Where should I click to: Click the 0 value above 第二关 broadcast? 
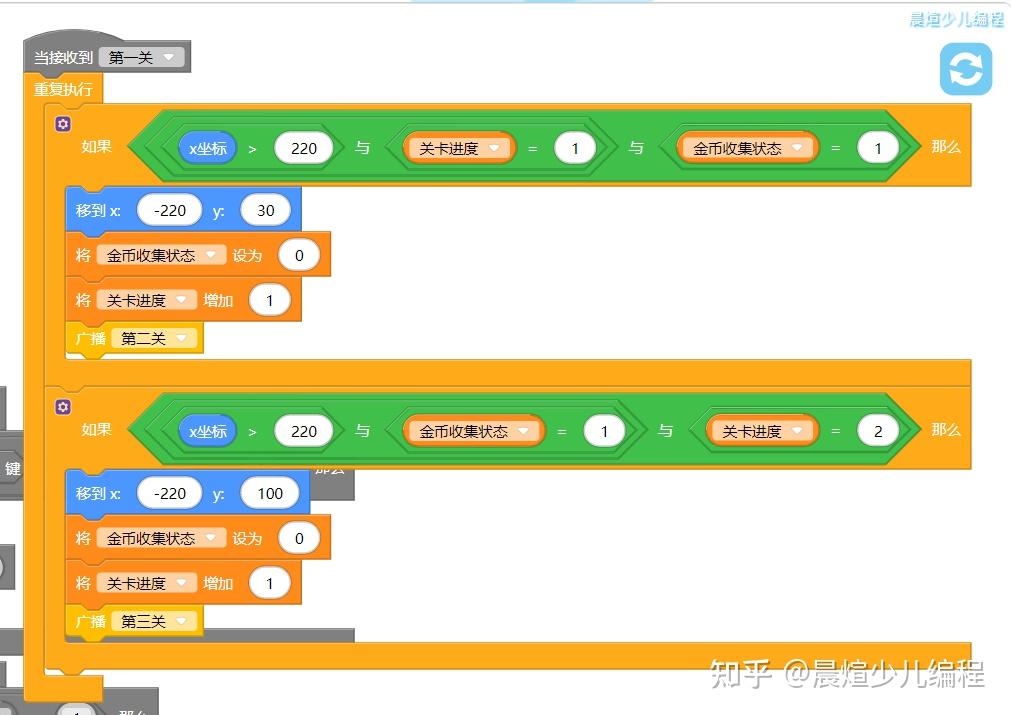coord(299,255)
